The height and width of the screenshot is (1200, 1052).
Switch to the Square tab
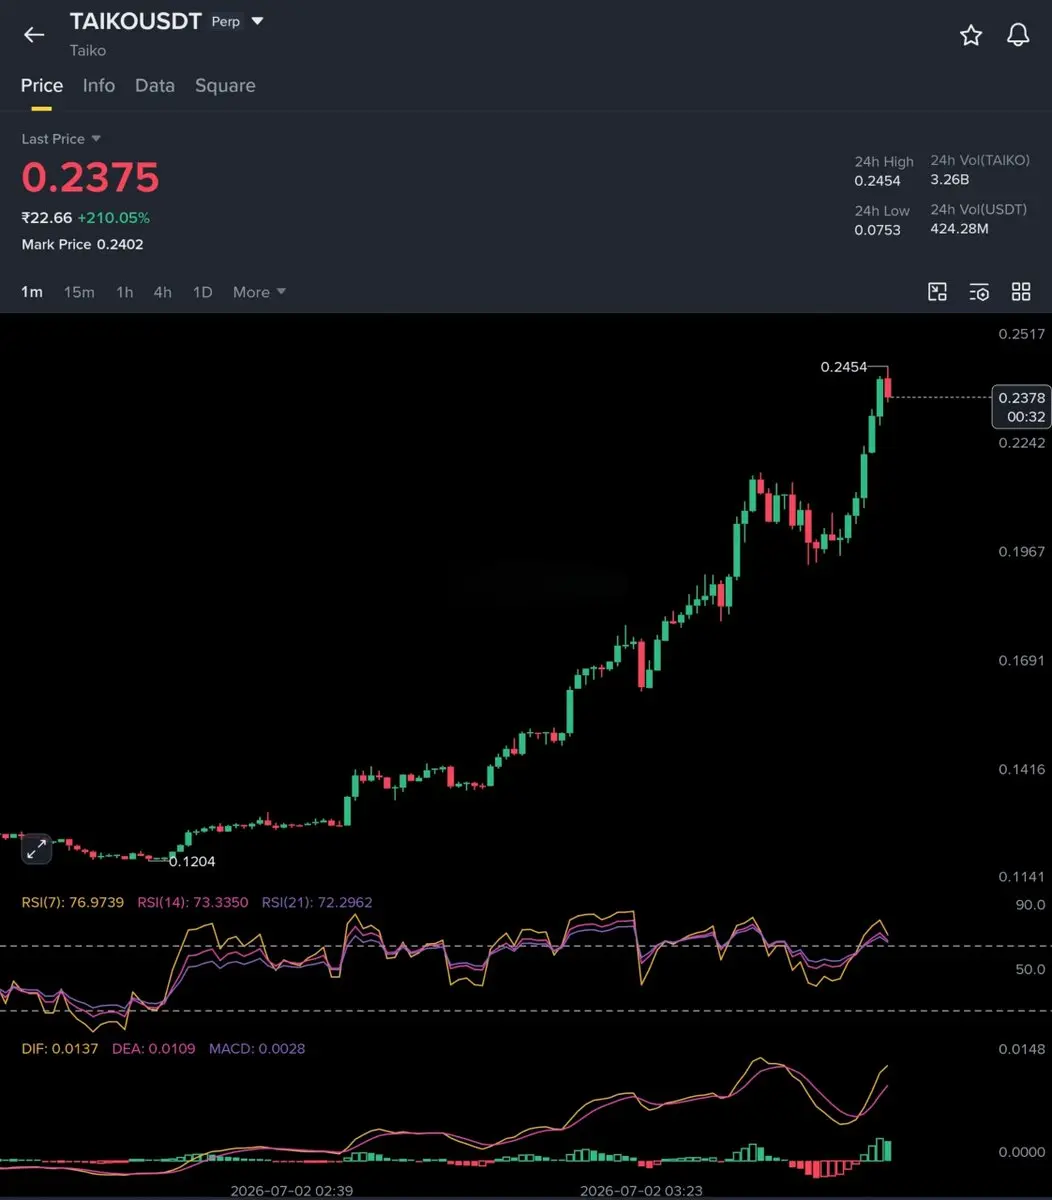225,86
